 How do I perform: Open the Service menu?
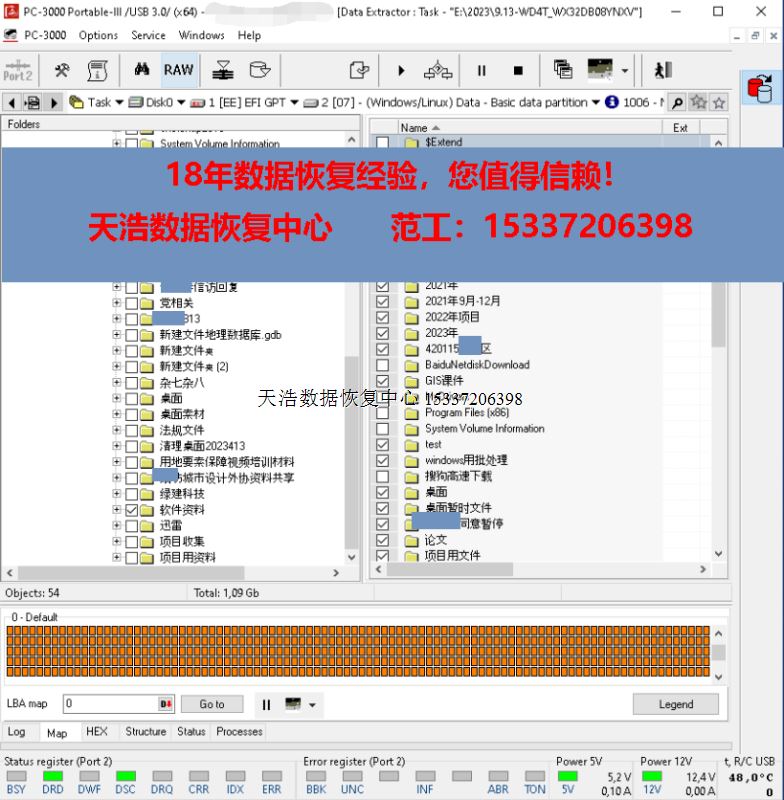tap(148, 35)
